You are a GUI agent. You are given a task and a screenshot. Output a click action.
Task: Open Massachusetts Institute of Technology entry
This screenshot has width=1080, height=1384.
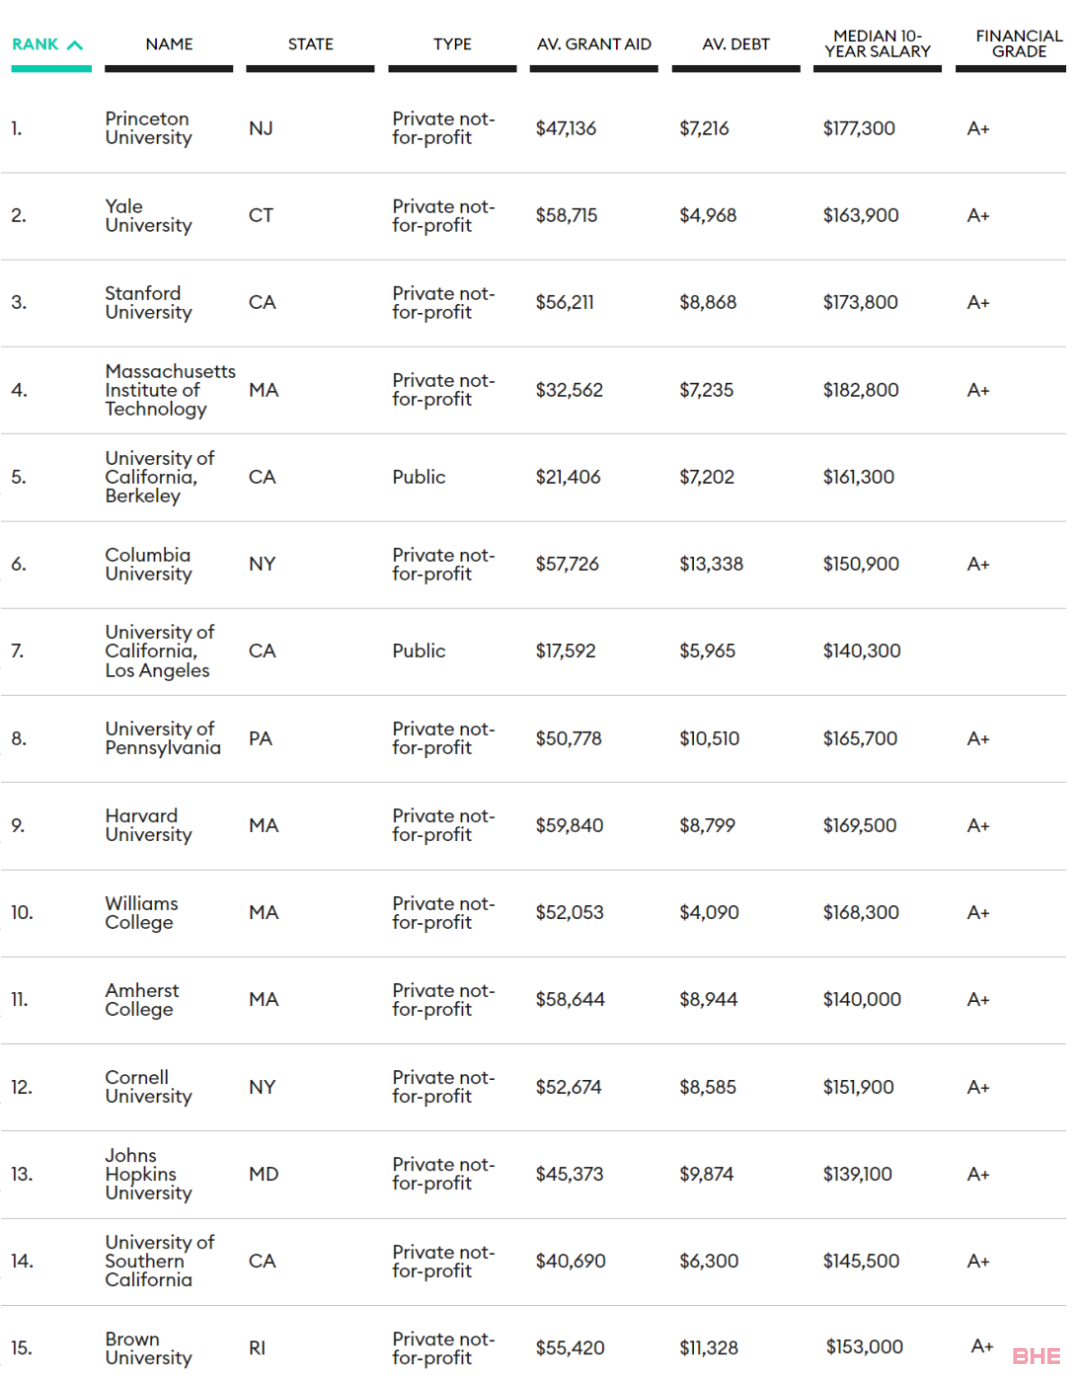[x=170, y=390]
